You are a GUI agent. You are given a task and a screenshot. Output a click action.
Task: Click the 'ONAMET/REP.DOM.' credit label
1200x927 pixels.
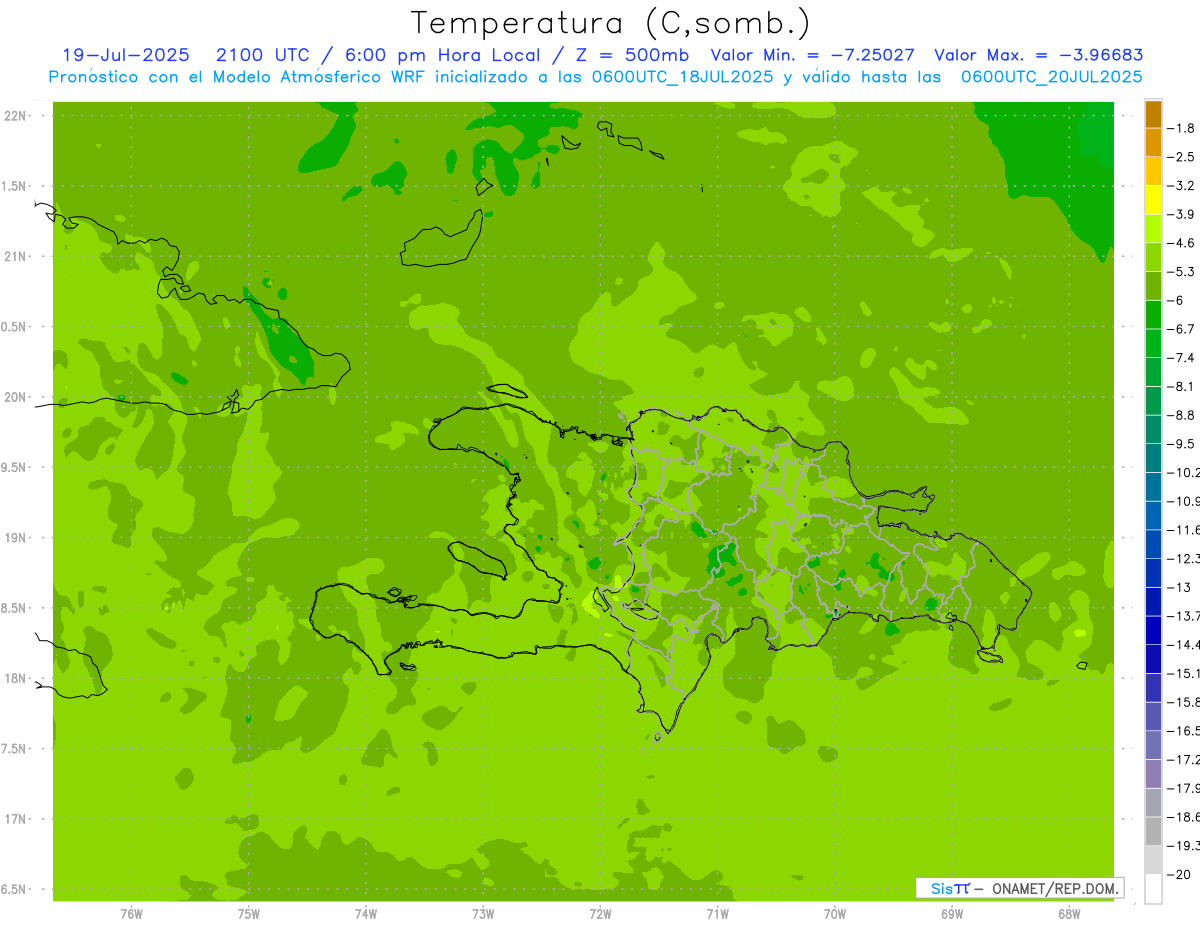coord(1055,888)
